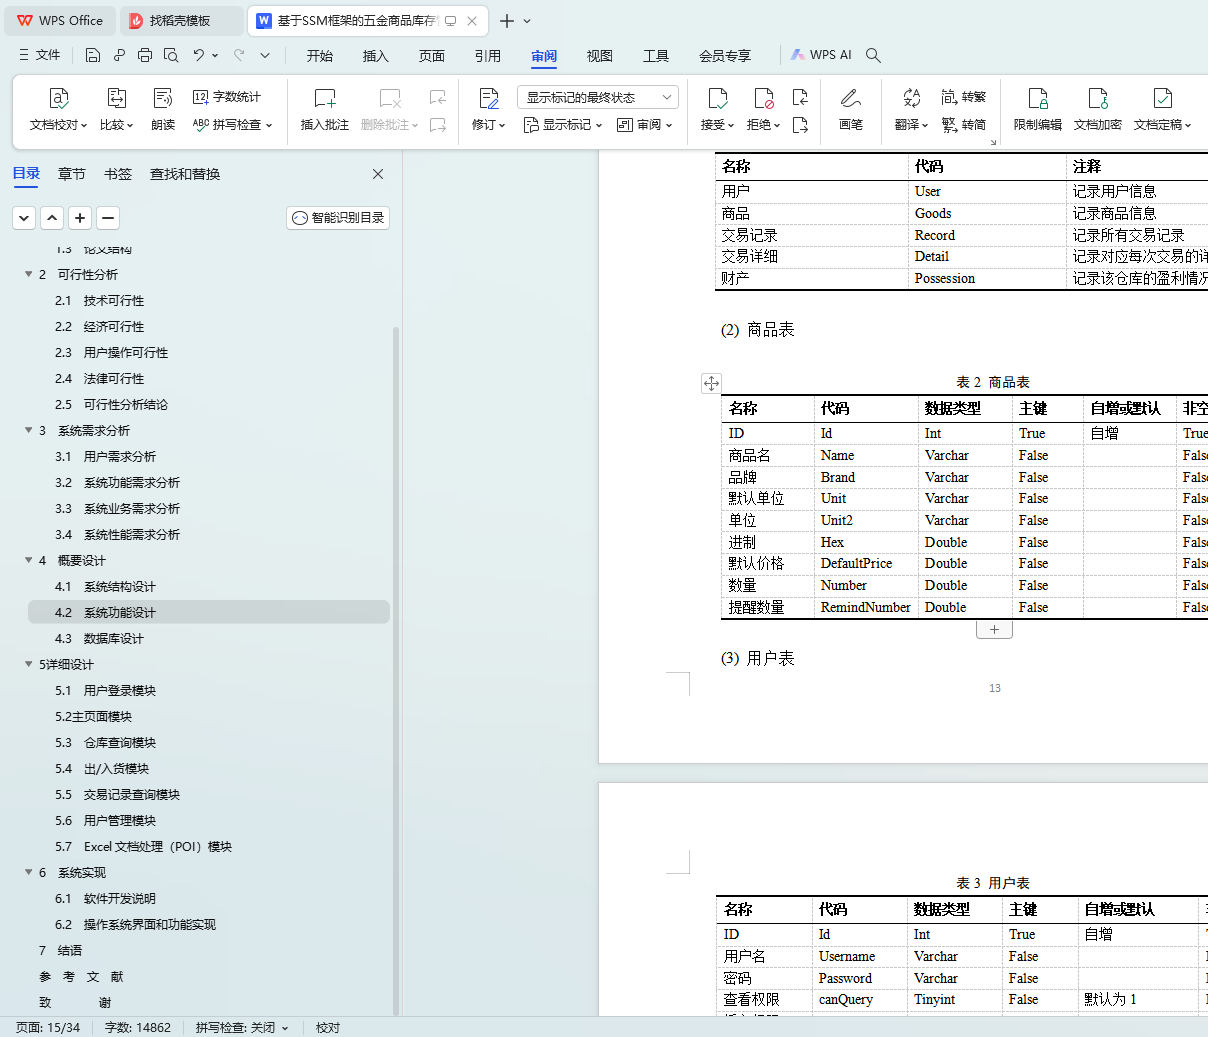This screenshot has height=1037, width=1208.
Task: Click the navigation pane scrollbar
Action: tap(396, 670)
